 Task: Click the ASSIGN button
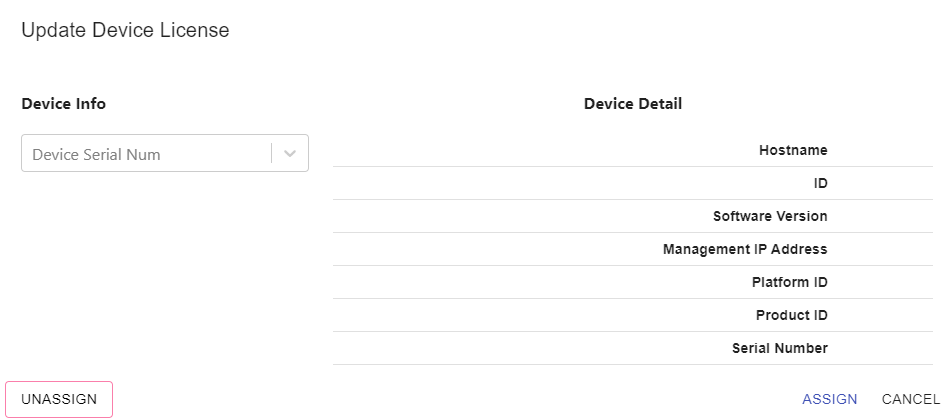(x=829, y=399)
